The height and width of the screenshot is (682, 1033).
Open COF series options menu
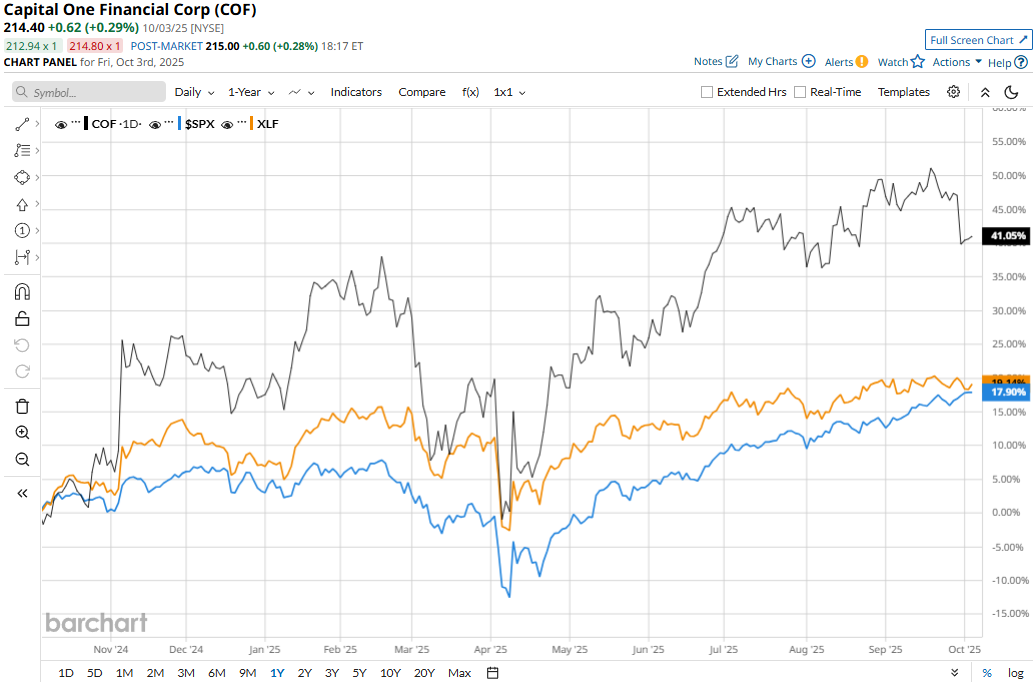pyautogui.click(x=76, y=122)
